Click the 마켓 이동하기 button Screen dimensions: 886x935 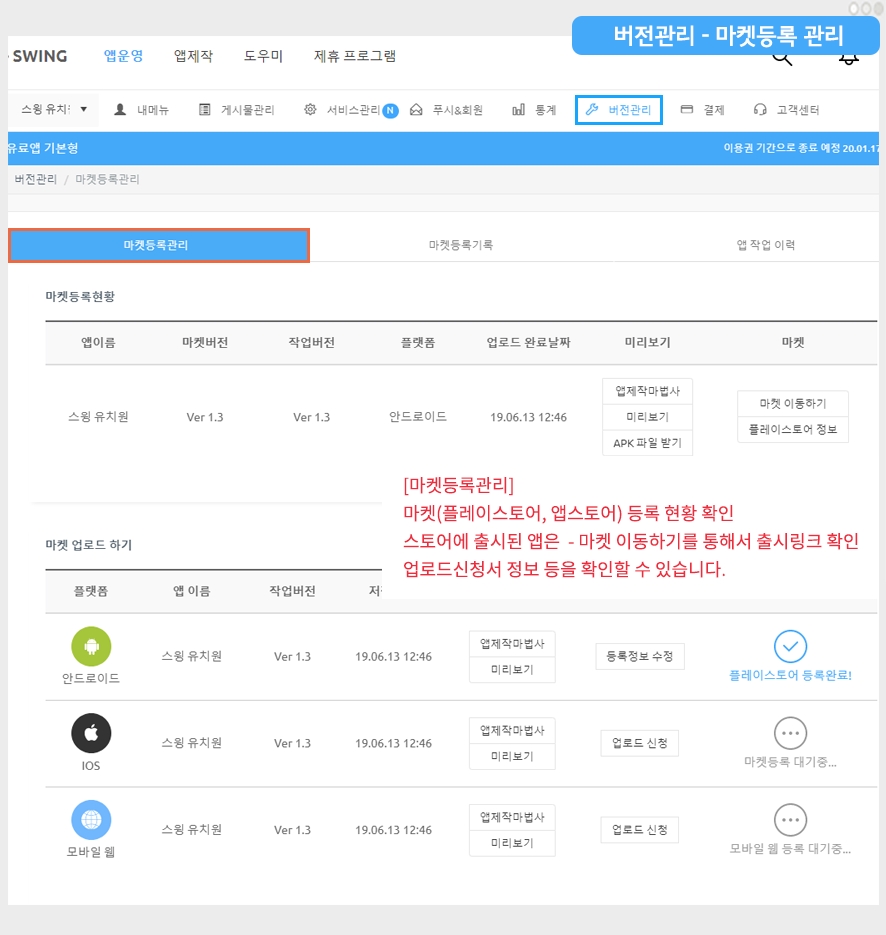pos(792,403)
